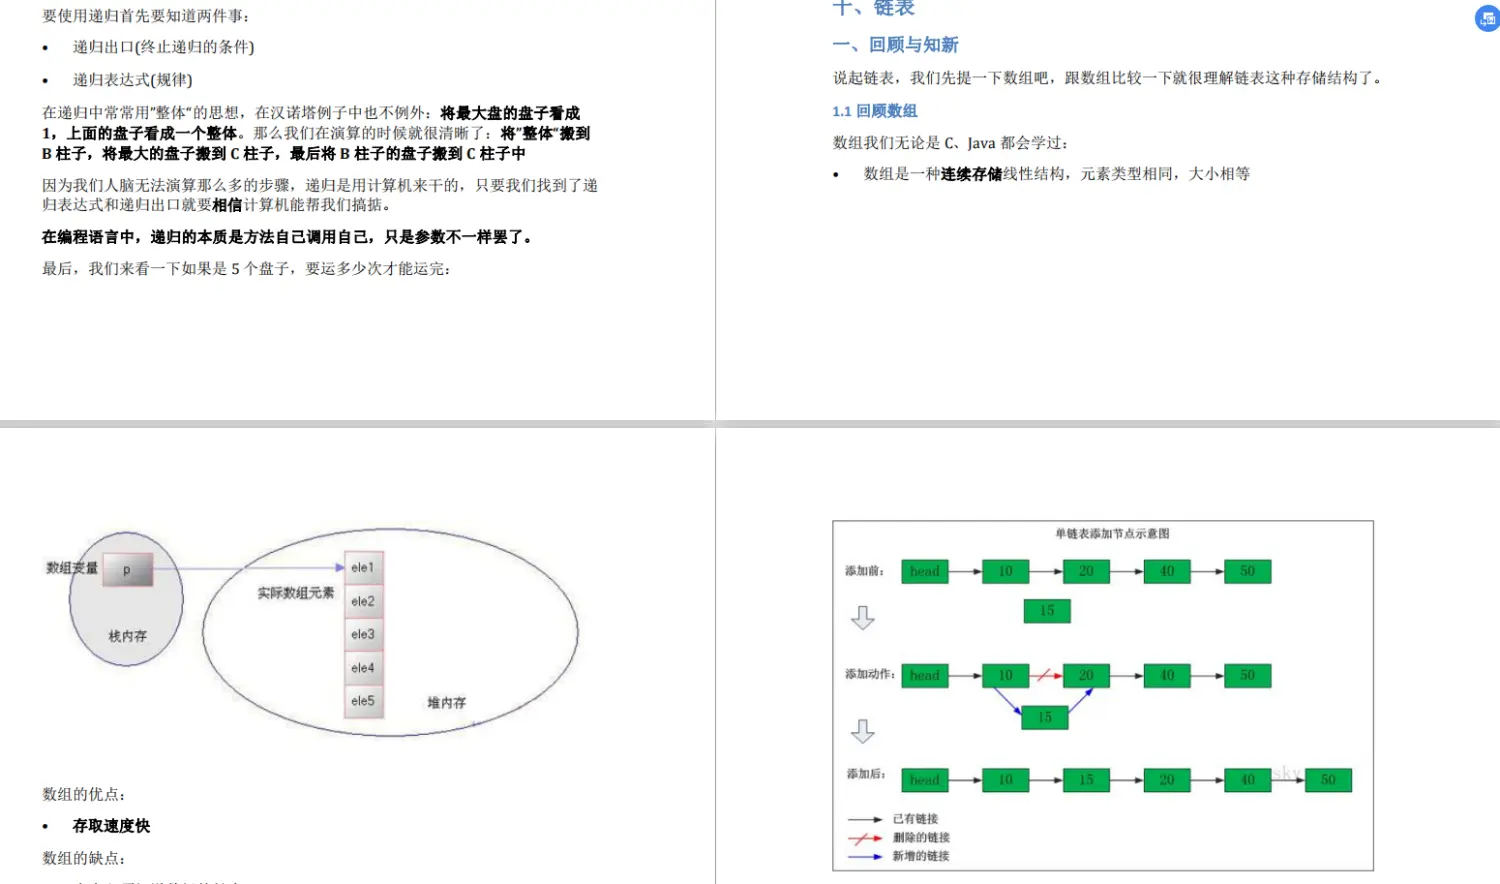The width and height of the screenshot is (1500, 884).
Task: Click the down arrow above 添加后 row
Action: [x=863, y=731]
